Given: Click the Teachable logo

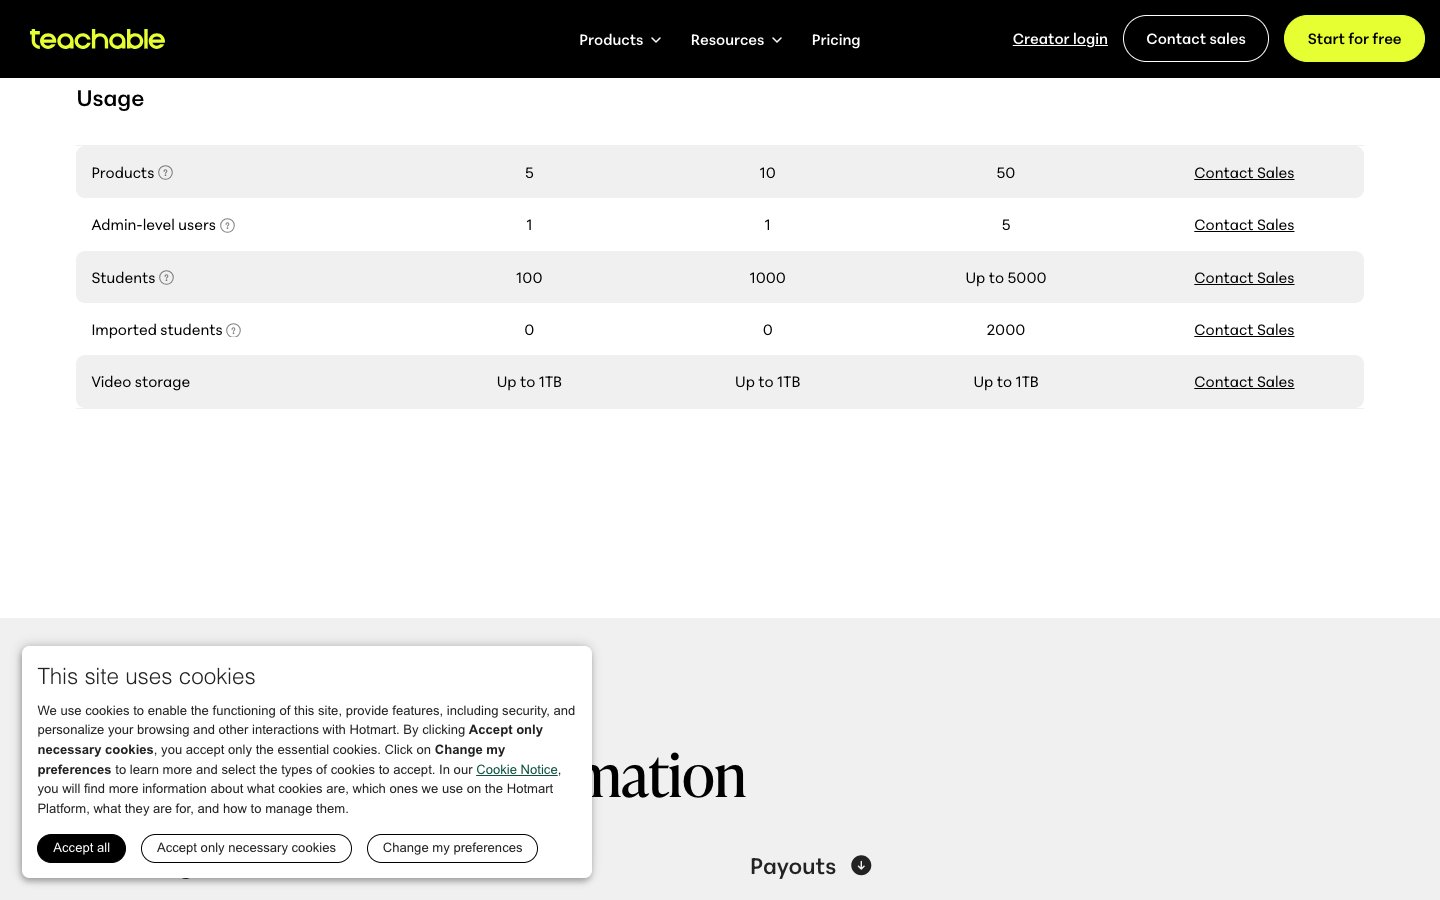Looking at the screenshot, I should (x=97, y=39).
